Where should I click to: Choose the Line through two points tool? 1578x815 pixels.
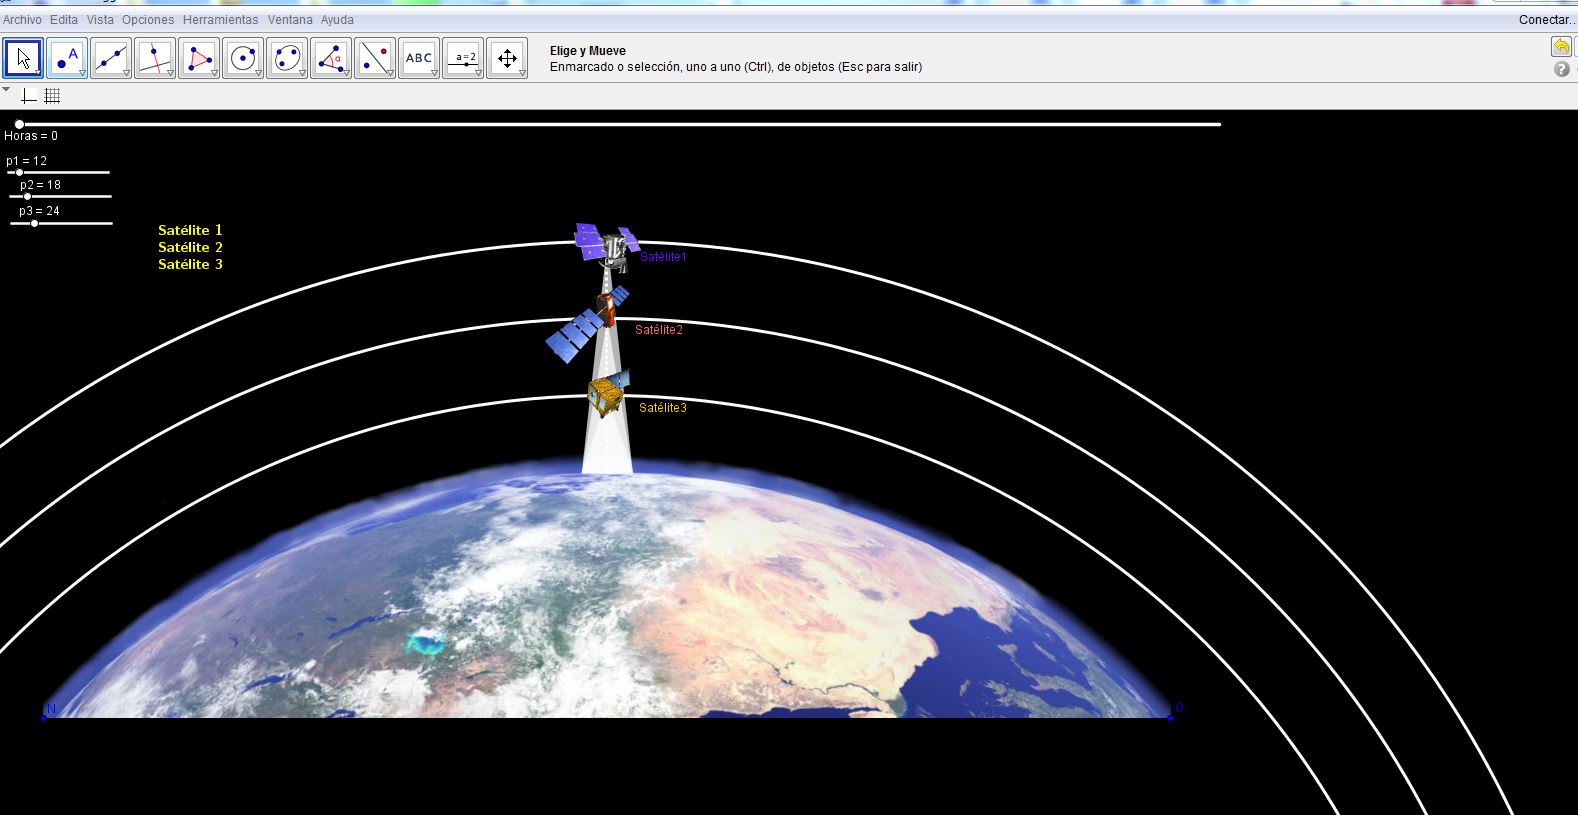[111, 58]
